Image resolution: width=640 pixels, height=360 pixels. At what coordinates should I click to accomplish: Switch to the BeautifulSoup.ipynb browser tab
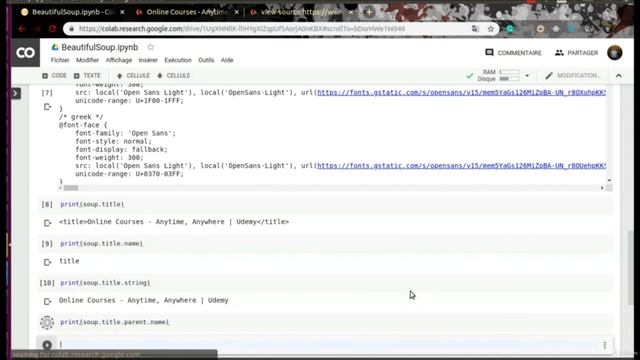point(72,12)
